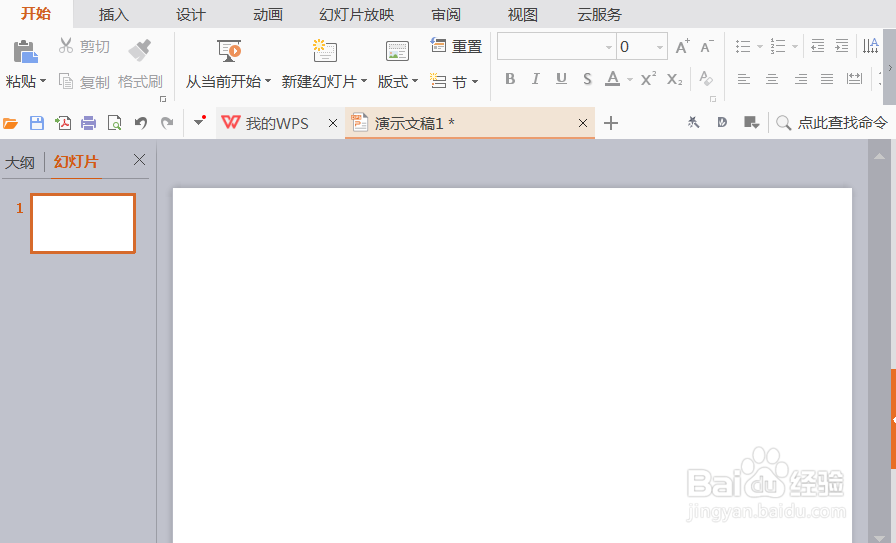
Task: Open the font name dropdown arrow
Action: pyautogui.click(x=609, y=47)
